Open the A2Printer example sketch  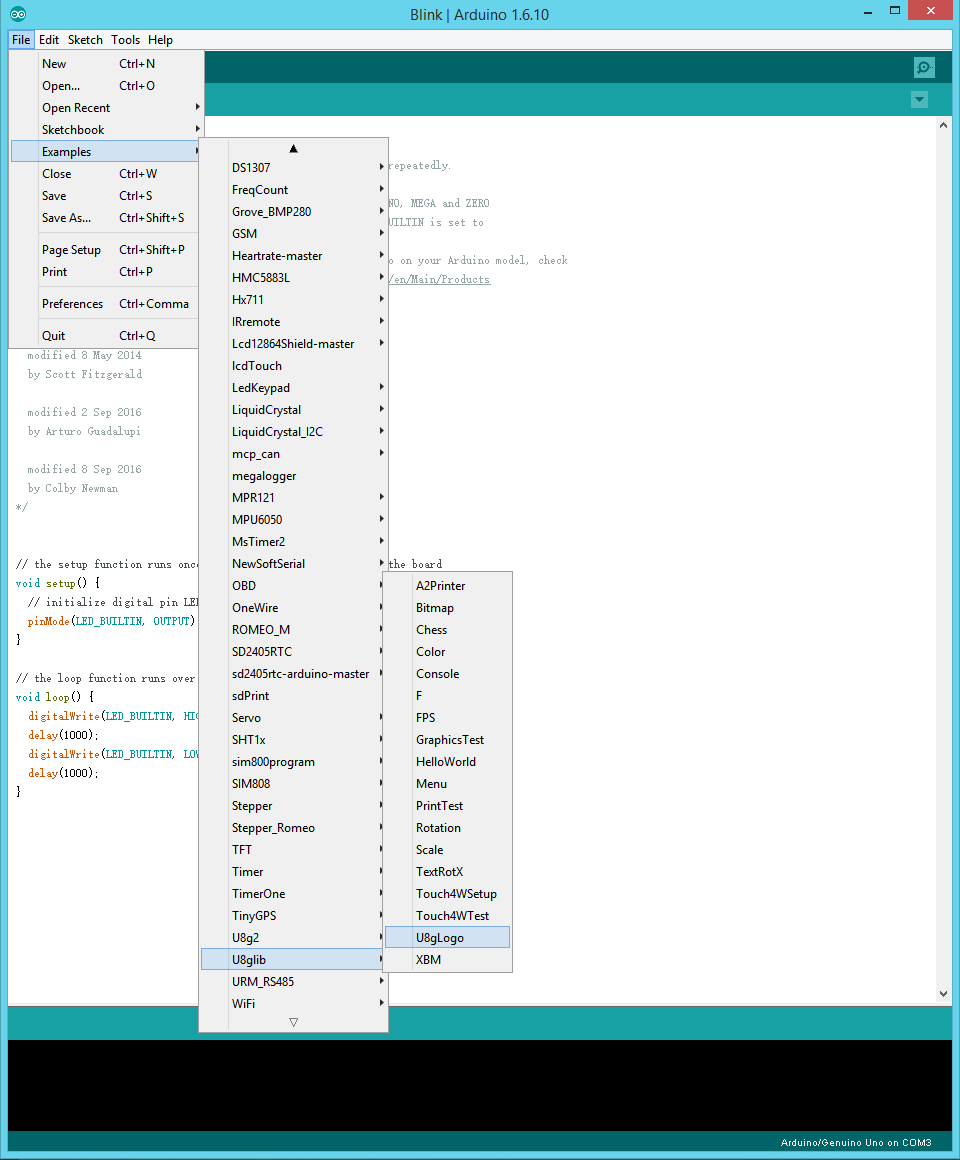447,586
